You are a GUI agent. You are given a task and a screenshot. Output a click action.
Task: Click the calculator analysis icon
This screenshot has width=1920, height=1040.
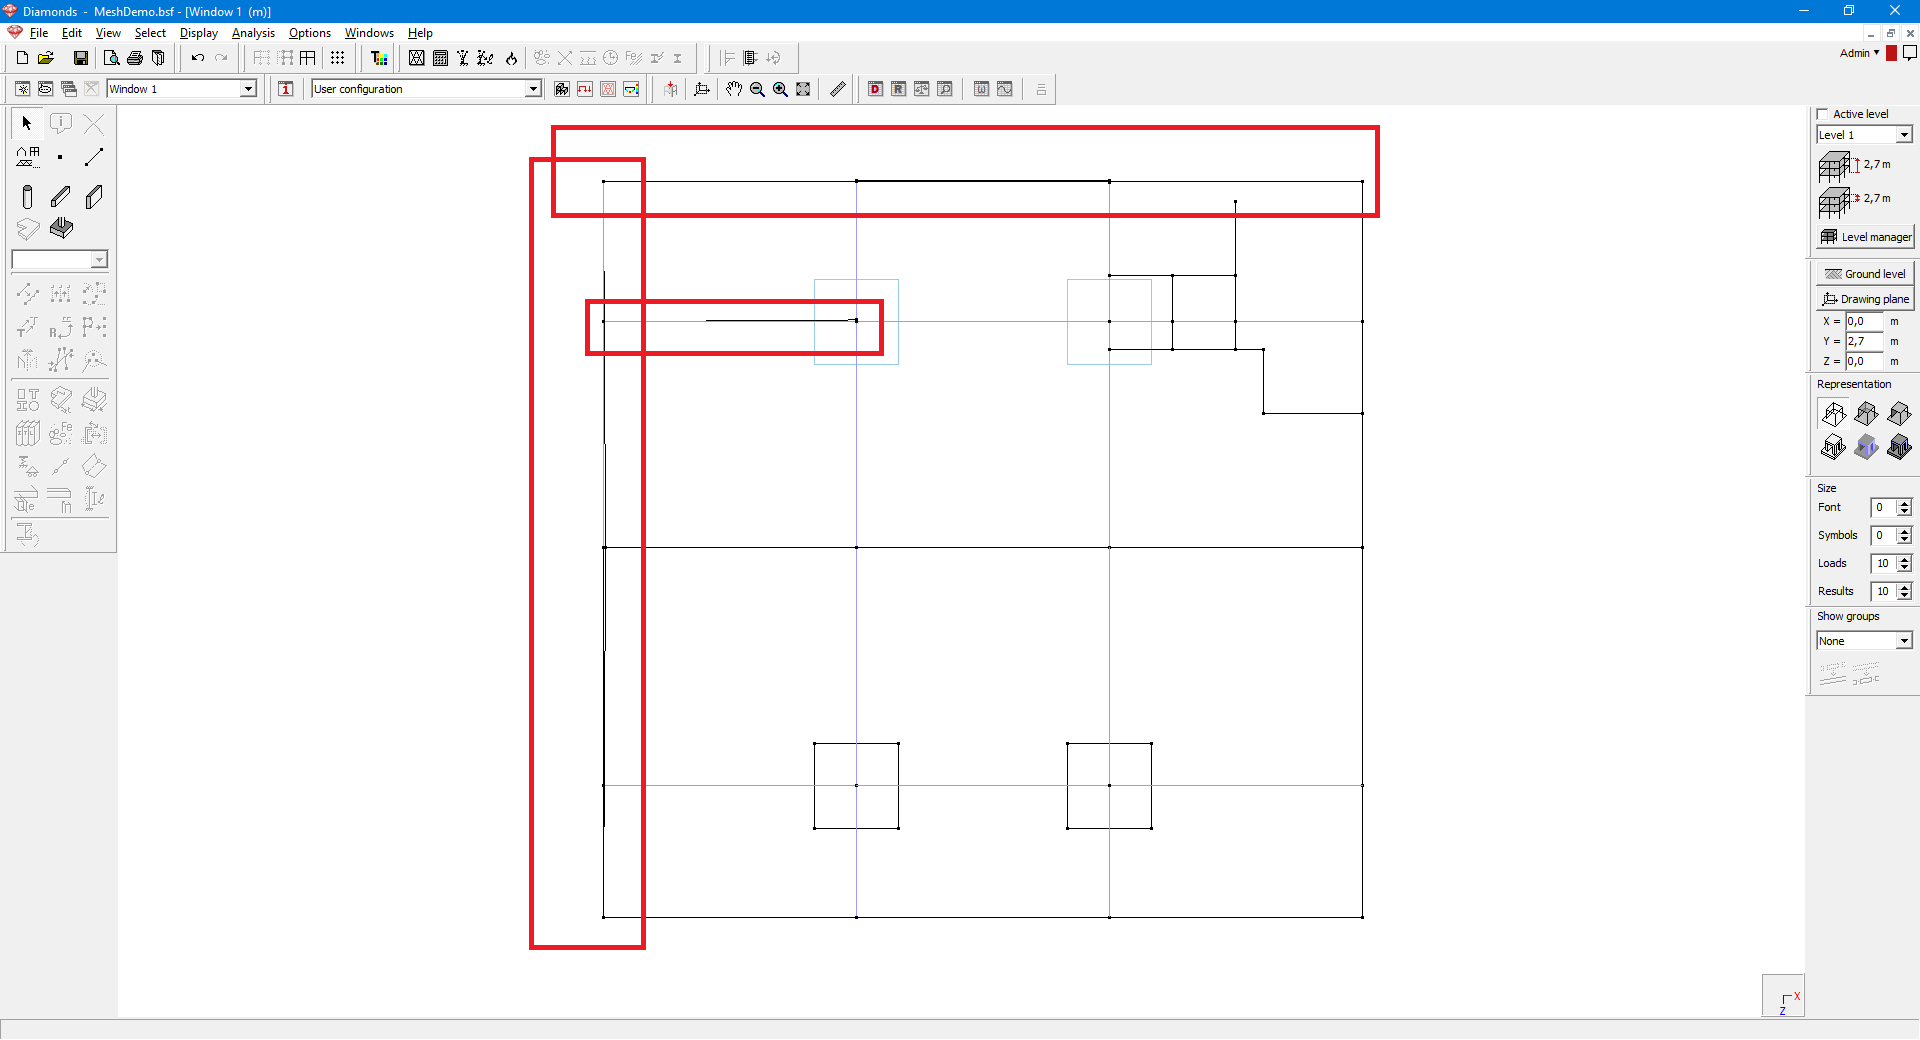pyautogui.click(x=440, y=58)
